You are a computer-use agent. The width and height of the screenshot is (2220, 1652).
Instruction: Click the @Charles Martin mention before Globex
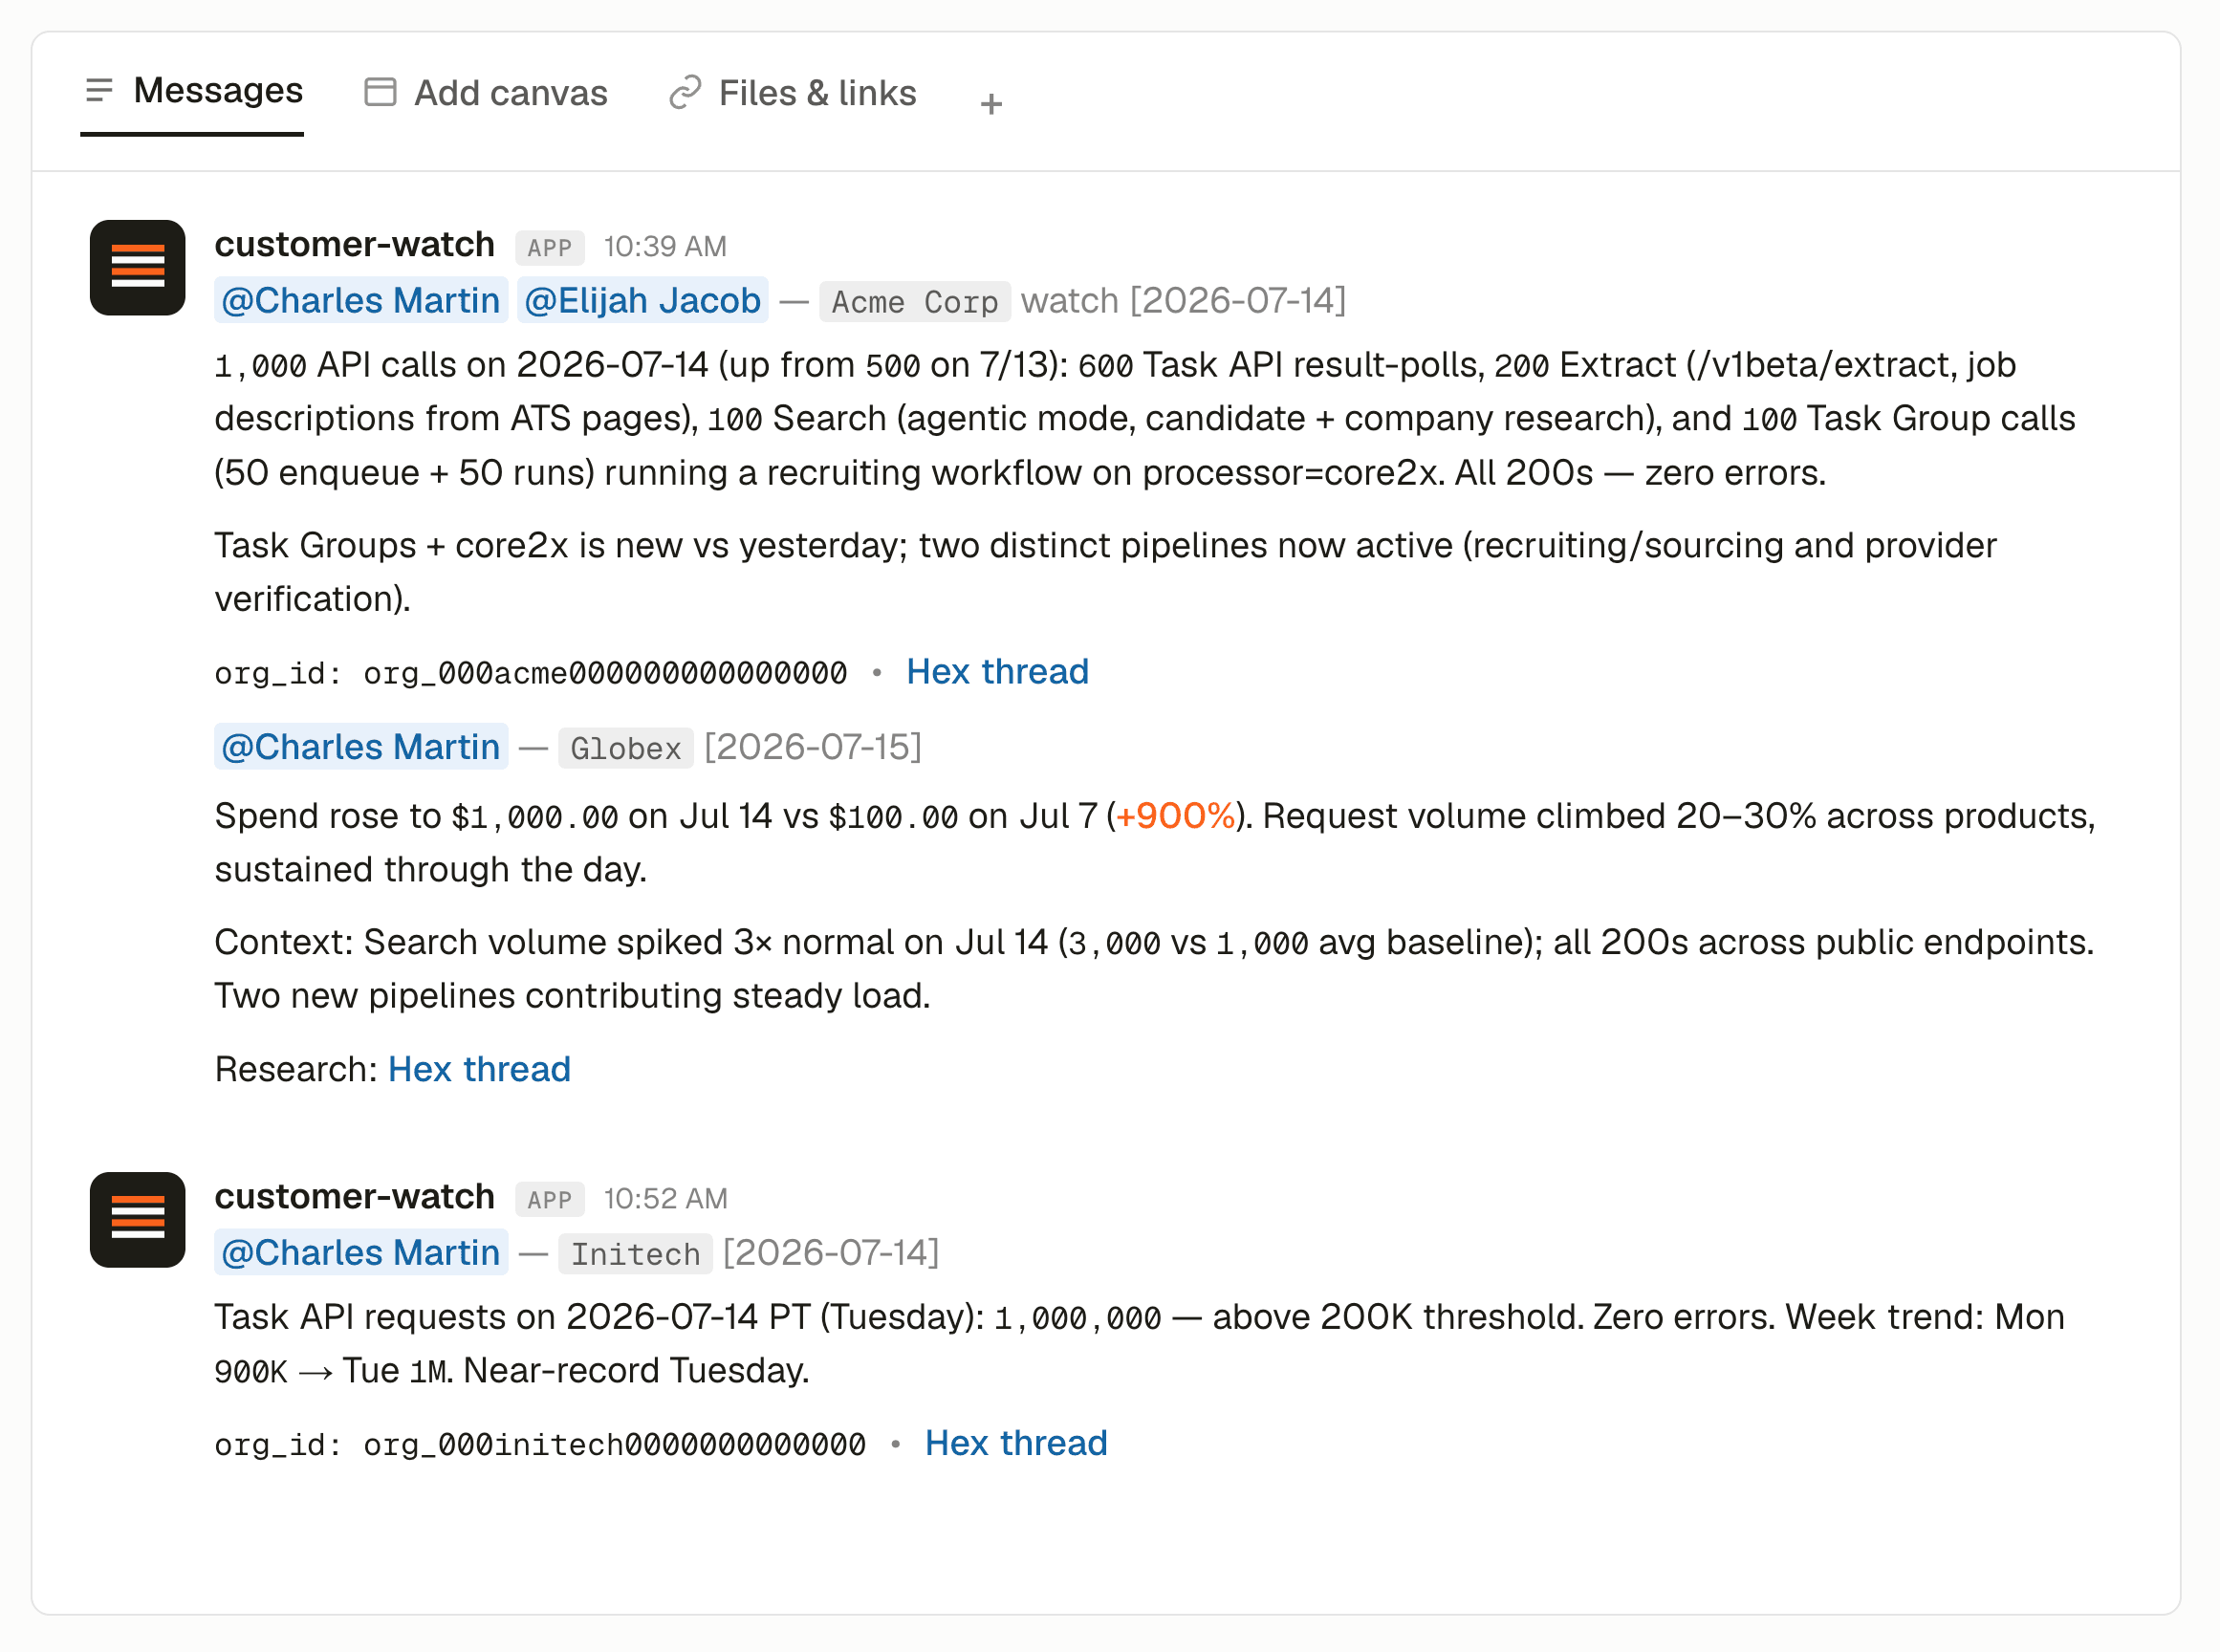click(x=361, y=747)
